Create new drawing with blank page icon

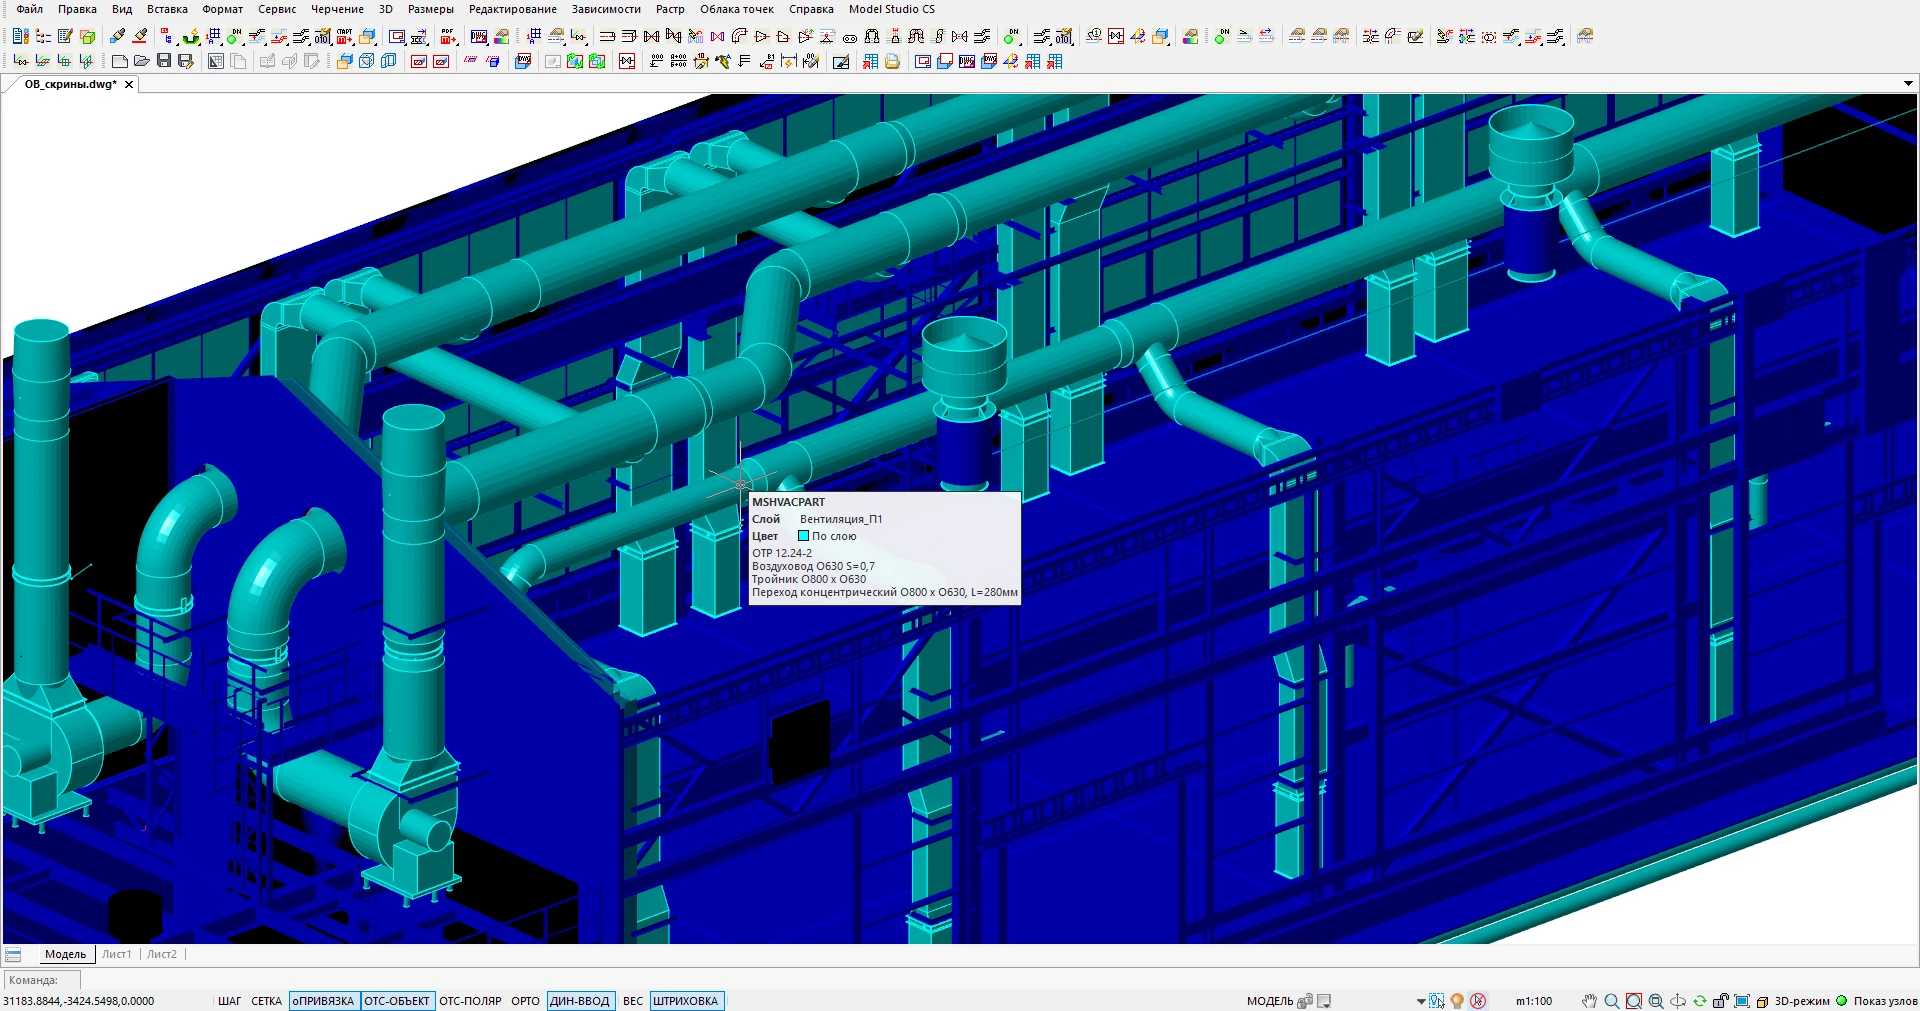(119, 62)
